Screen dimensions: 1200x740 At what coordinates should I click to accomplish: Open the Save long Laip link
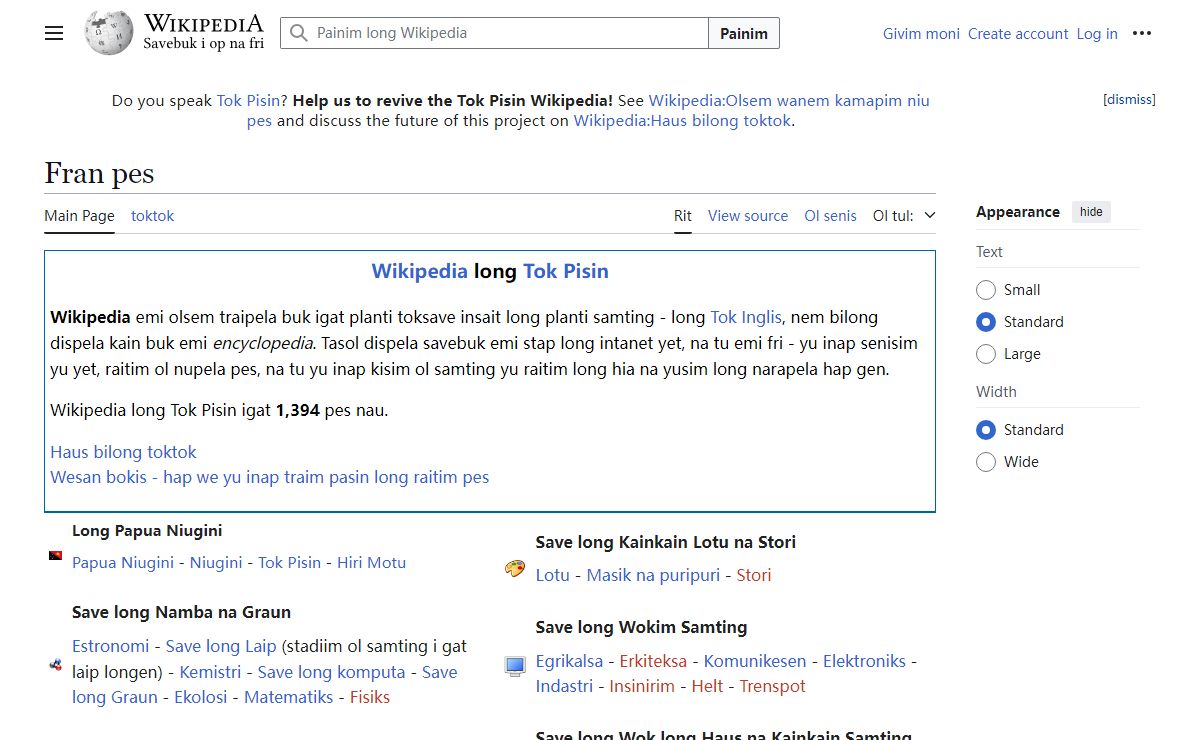220,646
